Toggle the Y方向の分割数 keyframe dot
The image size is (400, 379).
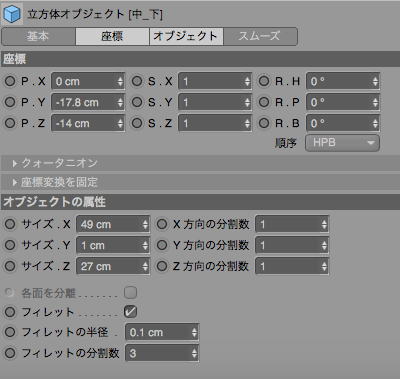[162, 245]
